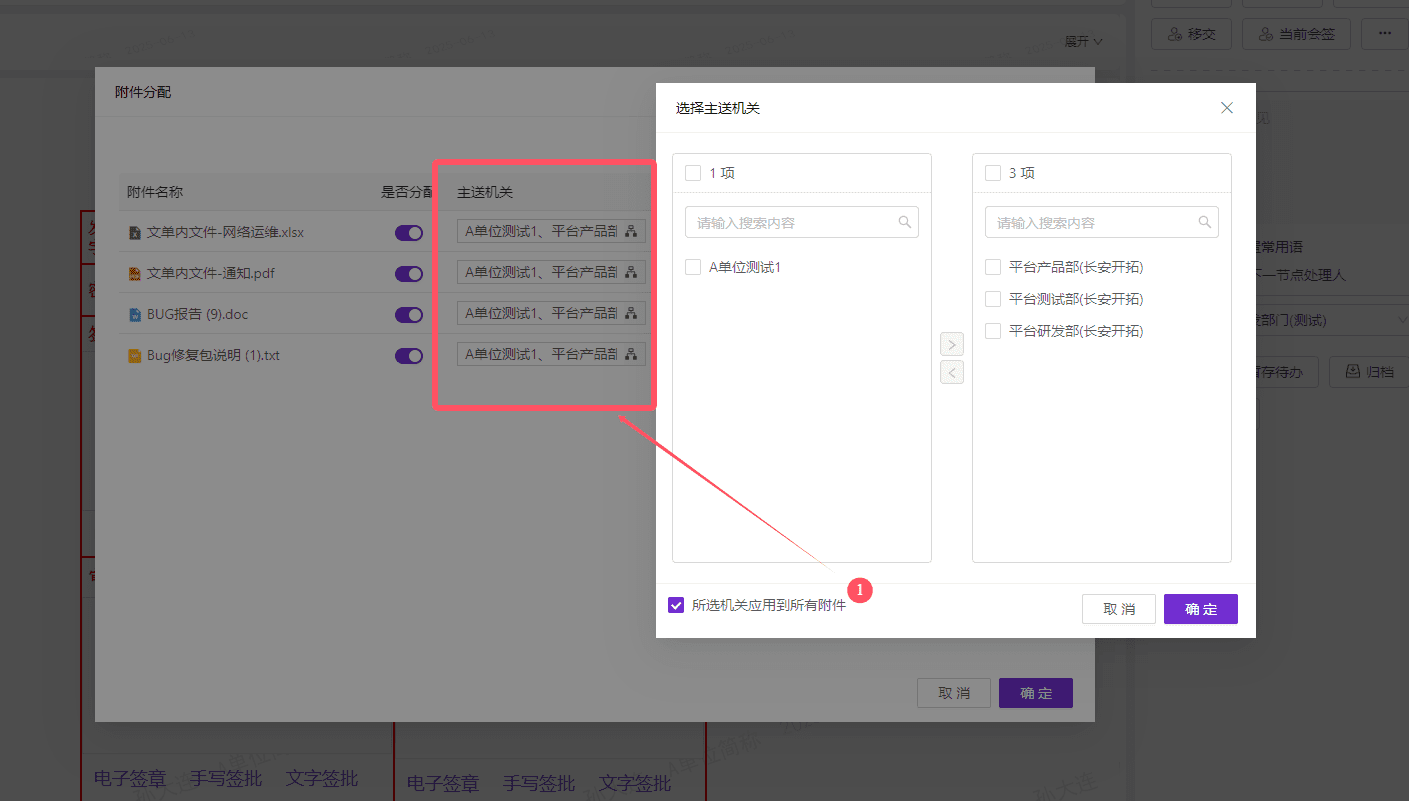Click 确定 in 附件分配 dialog
The image size is (1409, 801).
pyautogui.click(x=1036, y=693)
